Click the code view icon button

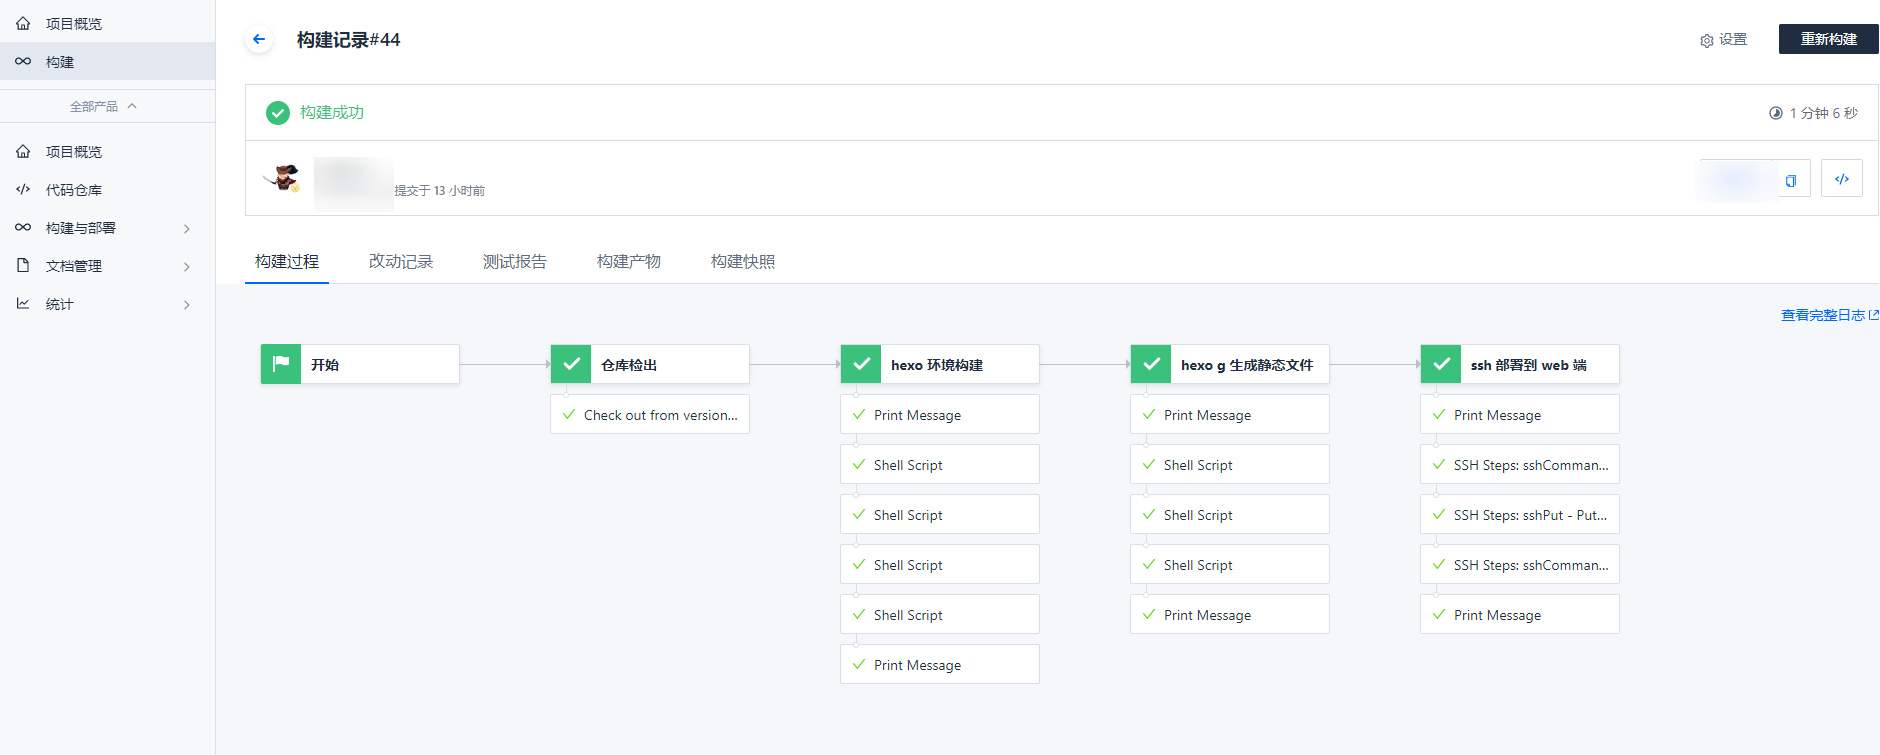pos(1841,179)
